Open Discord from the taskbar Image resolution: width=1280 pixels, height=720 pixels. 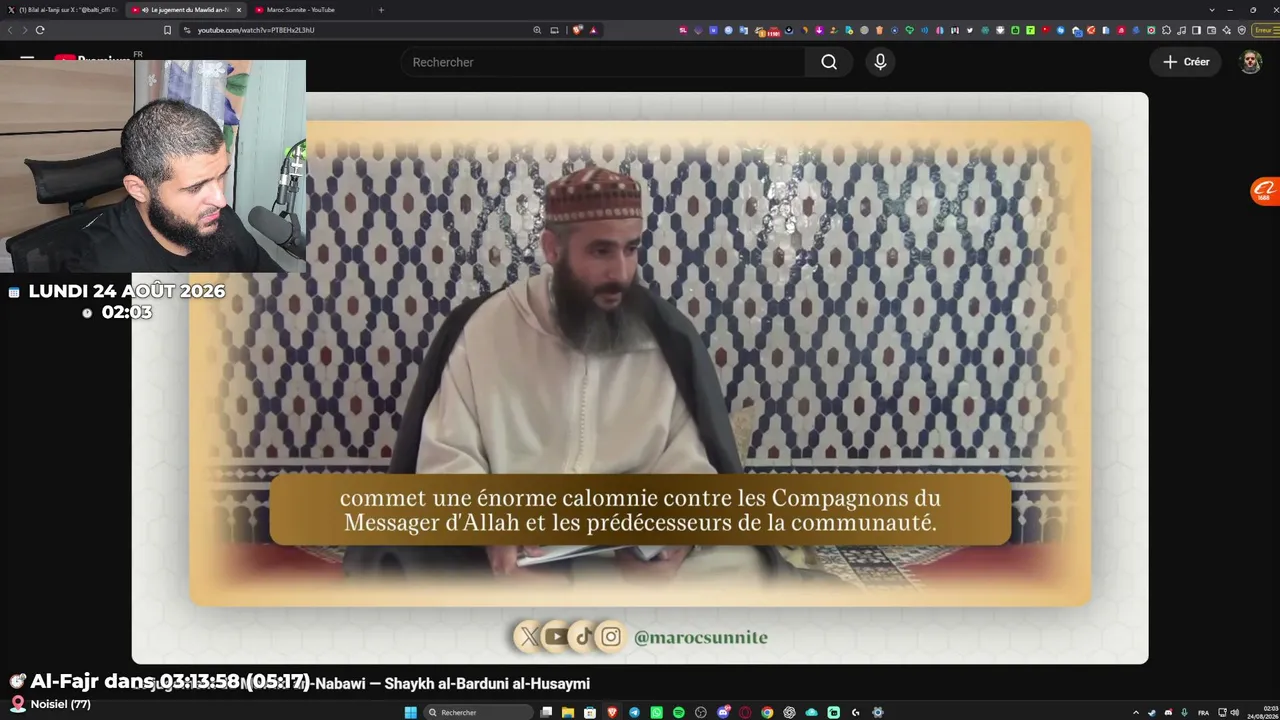pos(723,712)
